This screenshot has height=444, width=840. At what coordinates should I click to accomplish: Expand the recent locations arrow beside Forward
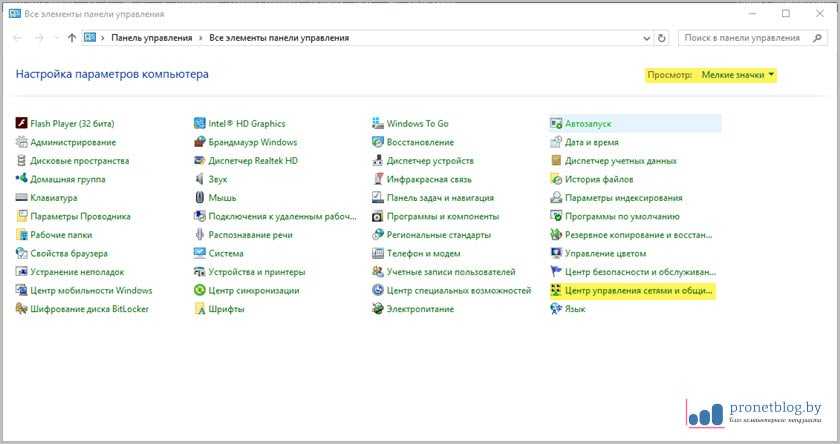pos(56,38)
